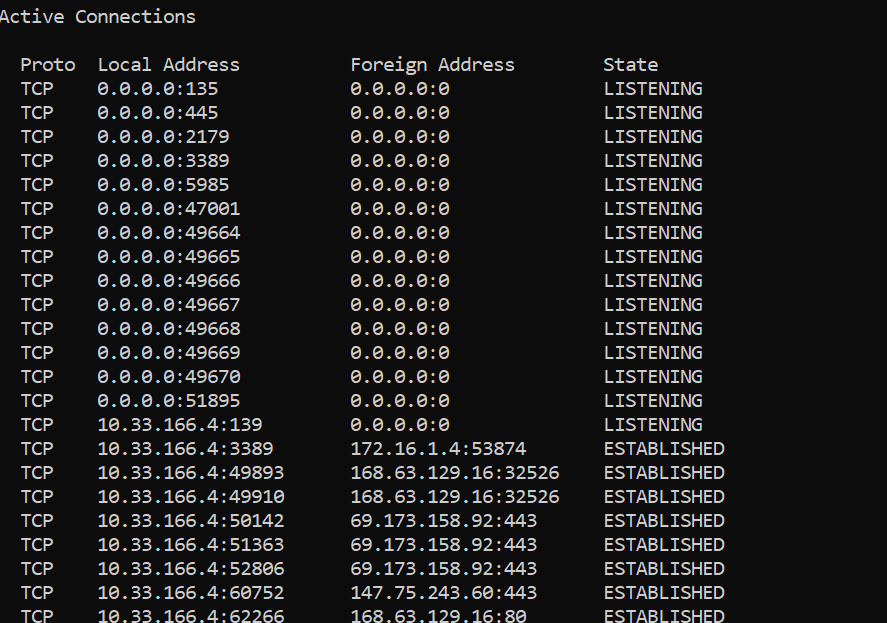Viewport: 887px width, 623px height.
Task: Click local address 0.0.0.0:3389
Action: (163, 161)
